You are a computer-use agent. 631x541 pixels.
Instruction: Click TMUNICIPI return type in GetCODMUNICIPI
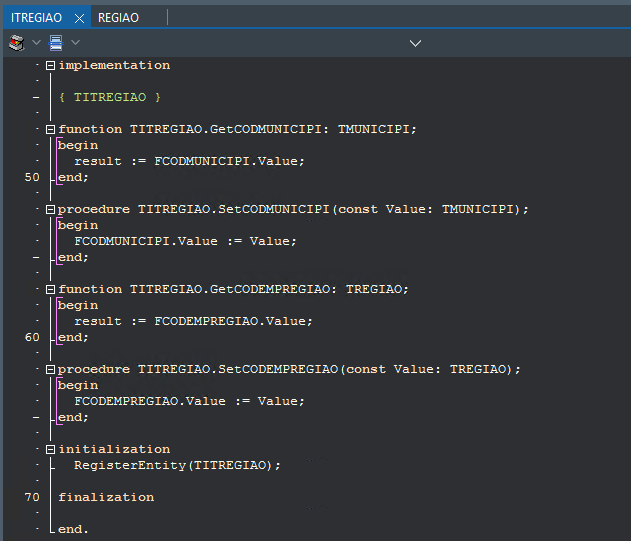coord(373,129)
